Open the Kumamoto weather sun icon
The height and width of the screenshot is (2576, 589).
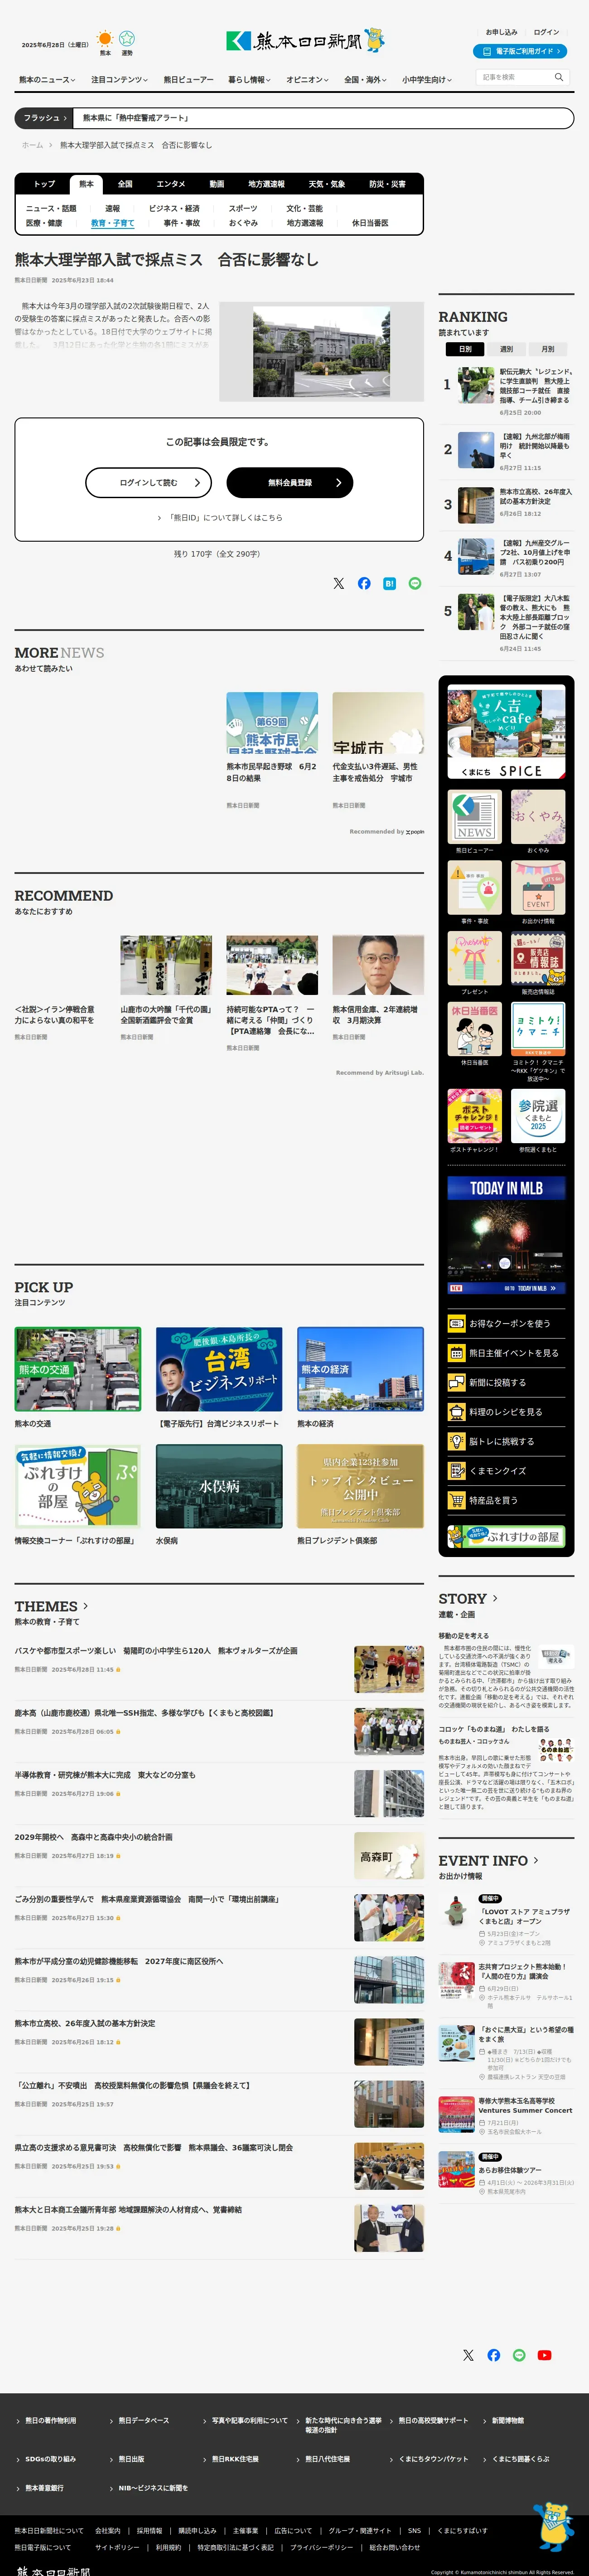point(105,39)
